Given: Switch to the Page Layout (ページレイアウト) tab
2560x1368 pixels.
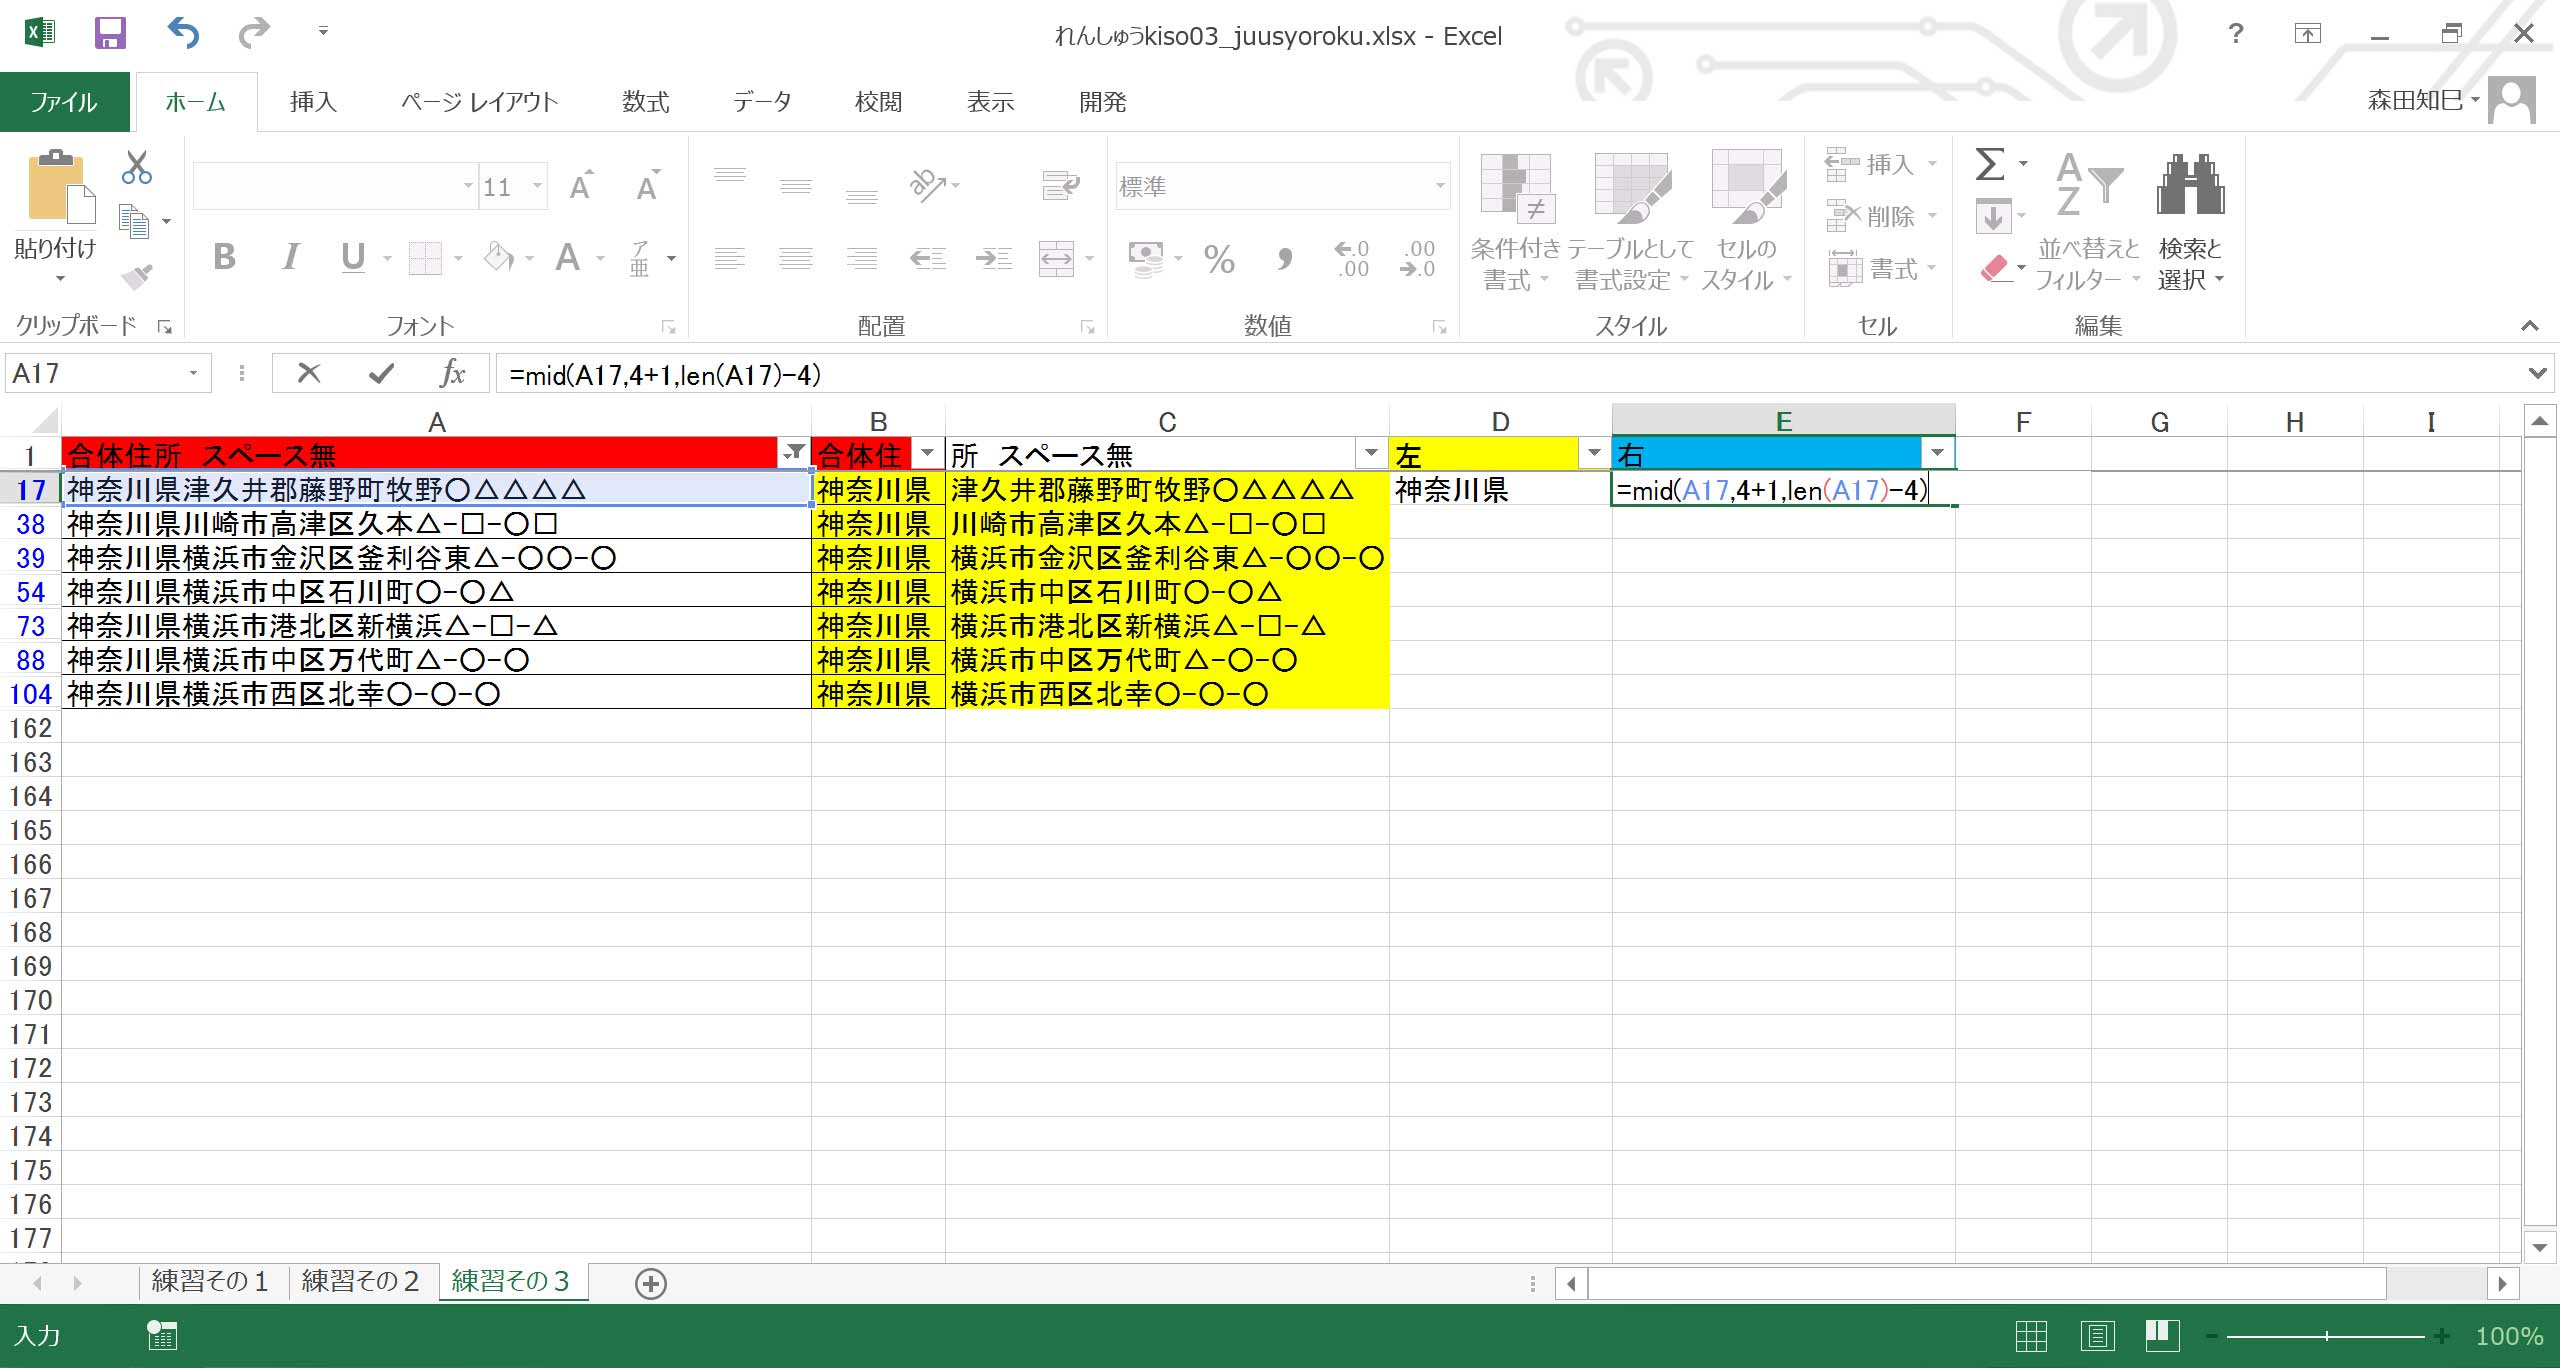Looking at the screenshot, I should click(x=480, y=102).
